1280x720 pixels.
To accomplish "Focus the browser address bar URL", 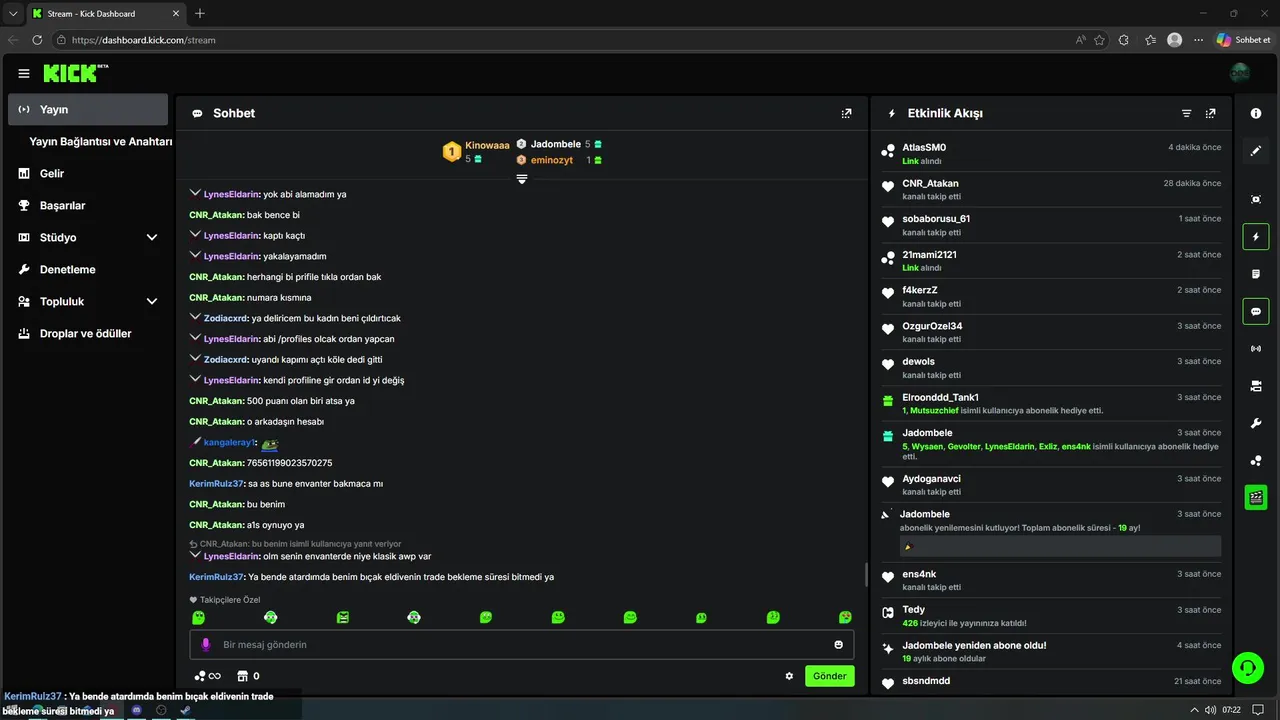I will (144, 40).
